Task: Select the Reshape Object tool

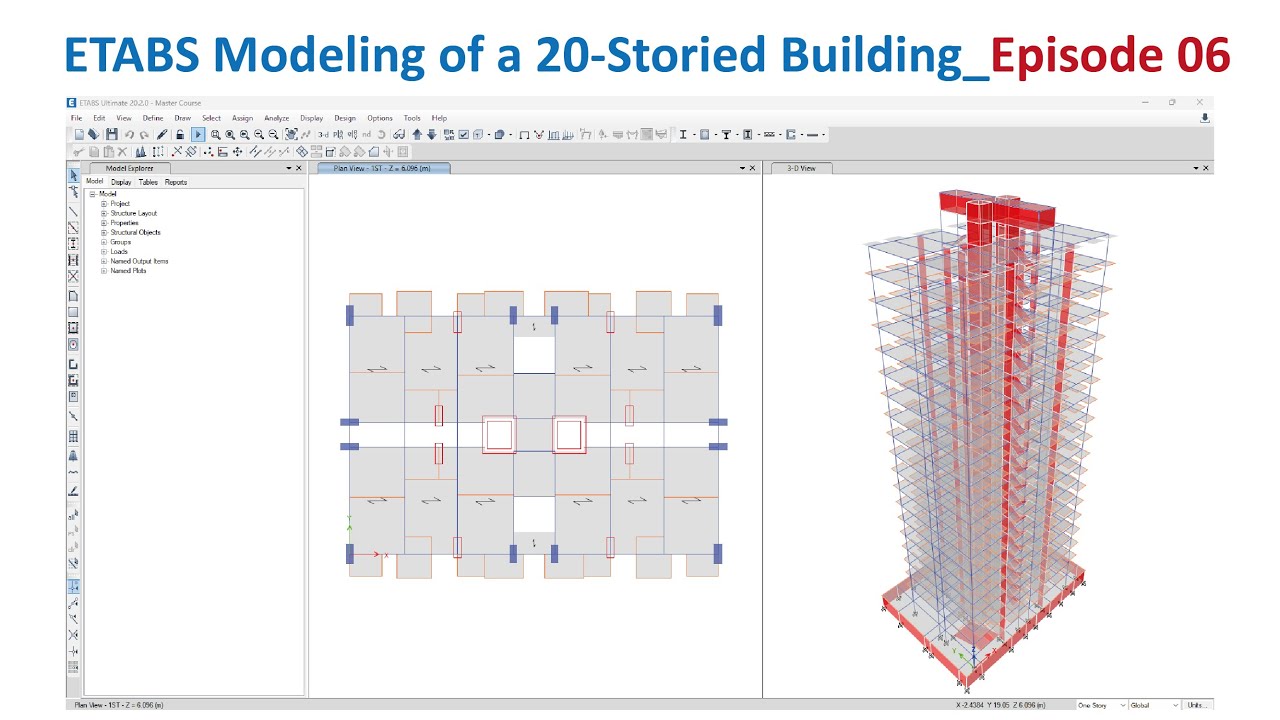Action: pyautogui.click(x=73, y=191)
